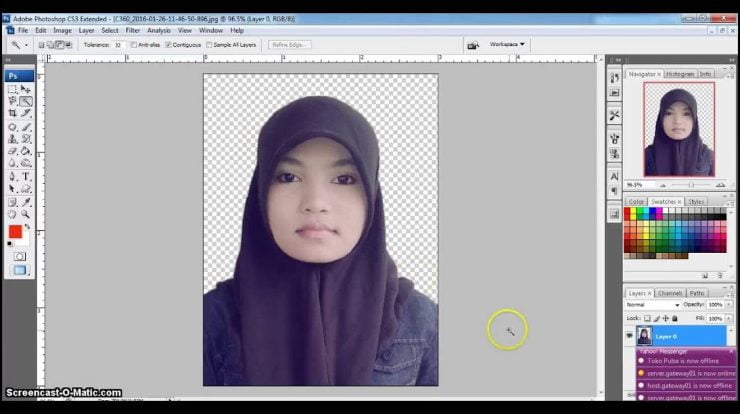Select the Lasso tool
The width and height of the screenshot is (740, 414).
[x=12, y=101]
